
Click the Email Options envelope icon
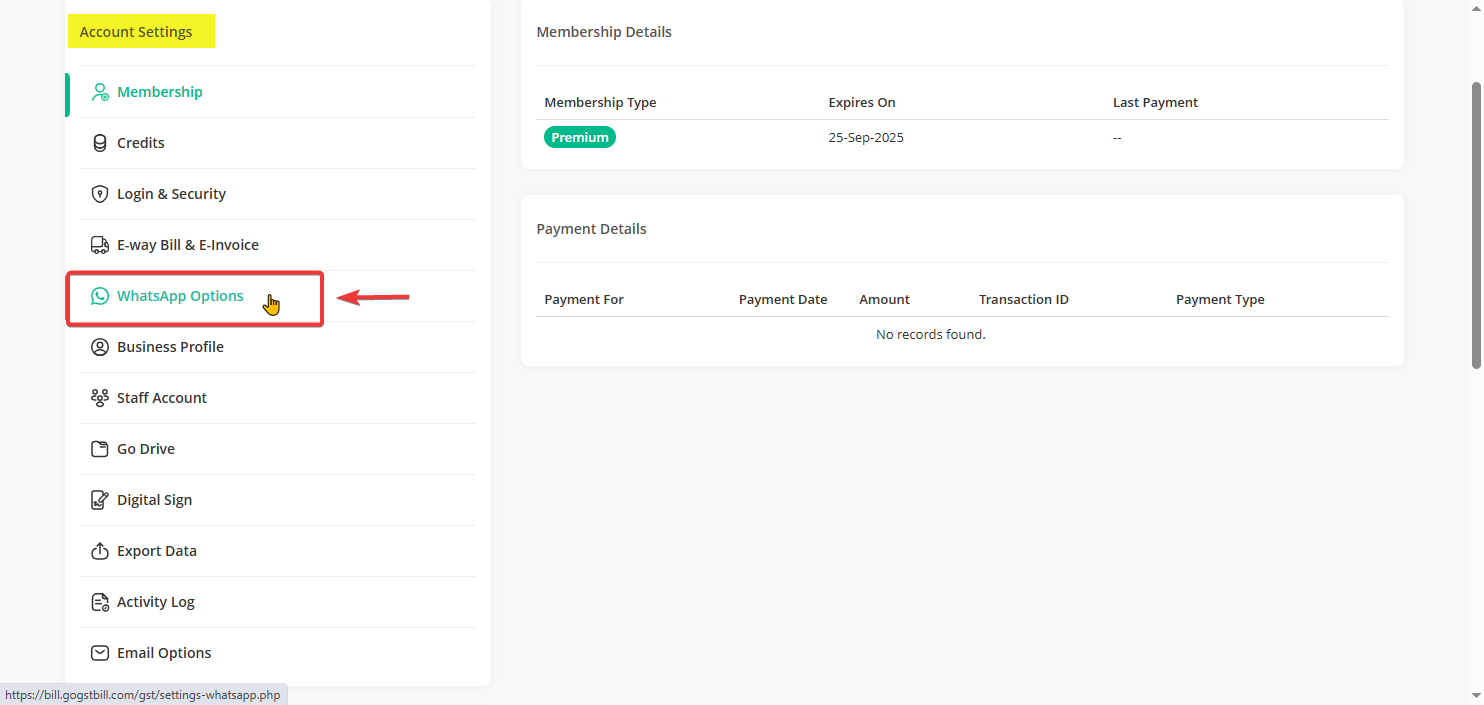pyautogui.click(x=100, y=653)
